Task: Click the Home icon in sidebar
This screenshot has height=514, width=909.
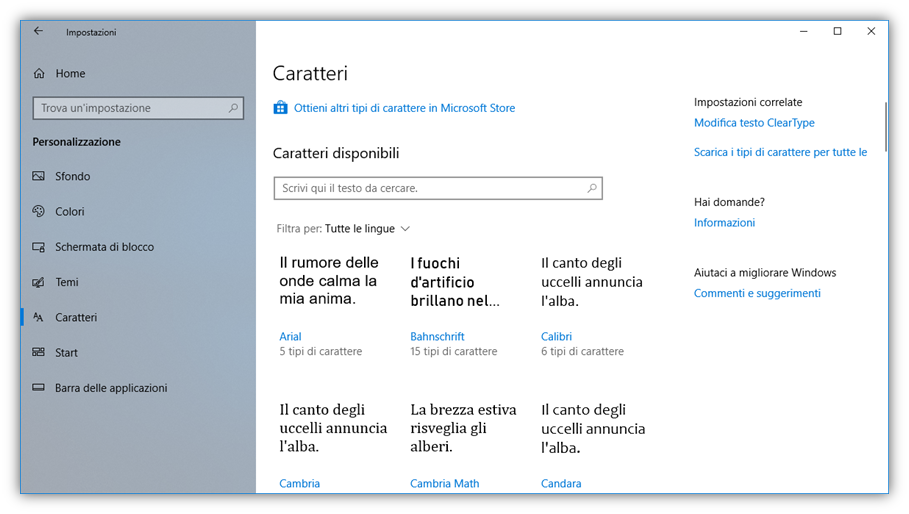Action: pyautogui.click(x=39, y=73)
